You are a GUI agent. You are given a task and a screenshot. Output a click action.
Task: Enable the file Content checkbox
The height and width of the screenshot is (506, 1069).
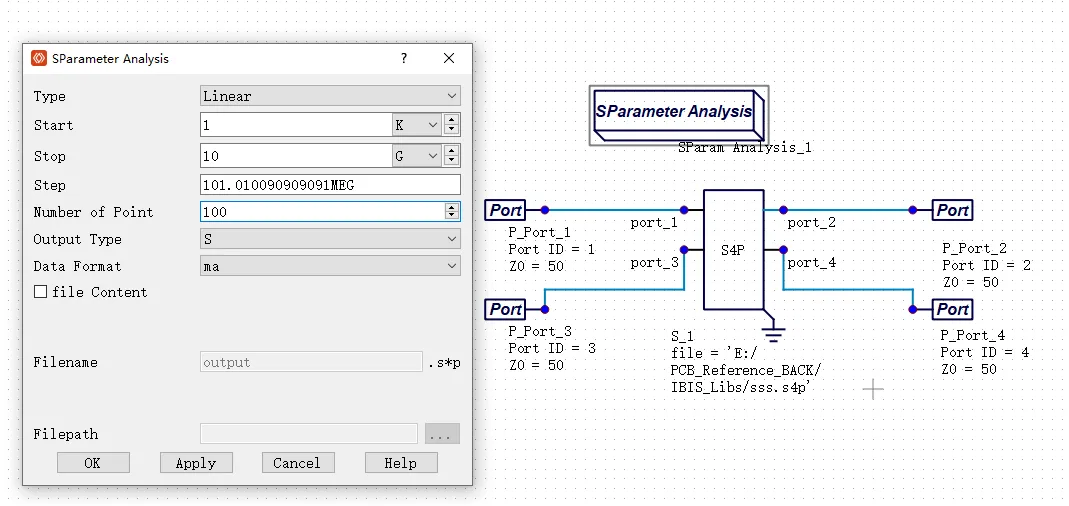click(x=41, y=292)
